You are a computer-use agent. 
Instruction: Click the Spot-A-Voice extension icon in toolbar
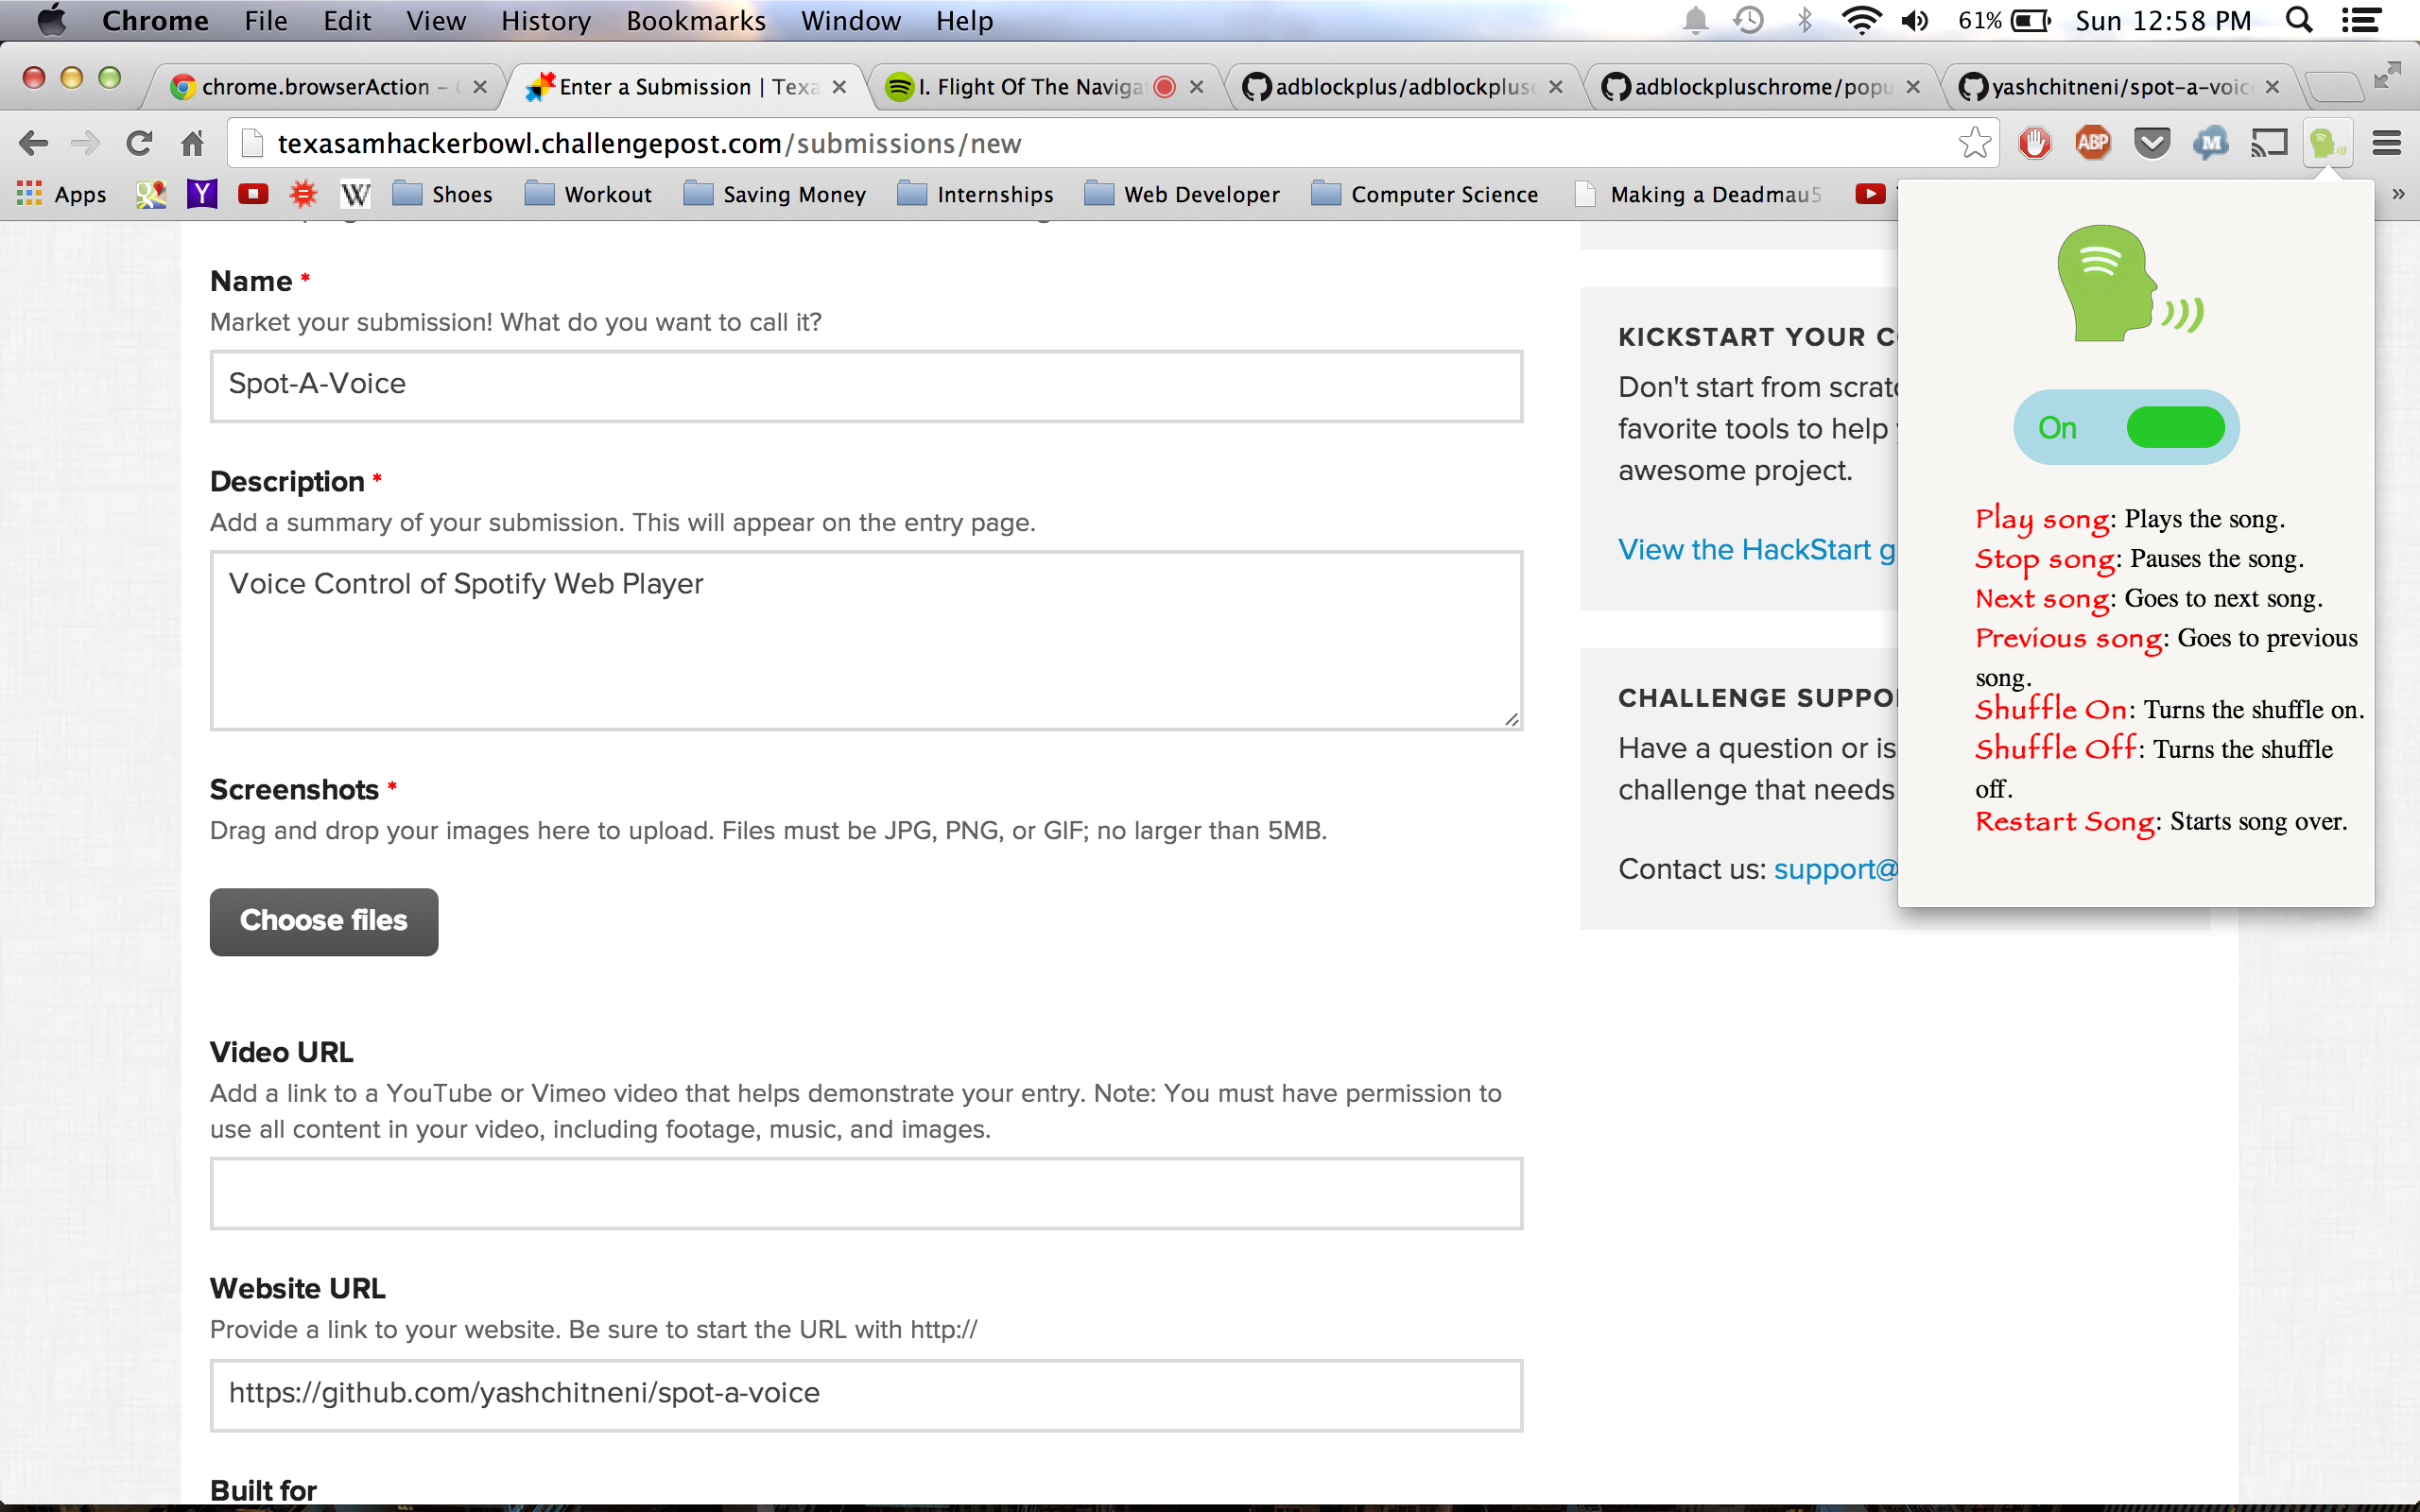pyautogui.click(x=2326, y=144)
